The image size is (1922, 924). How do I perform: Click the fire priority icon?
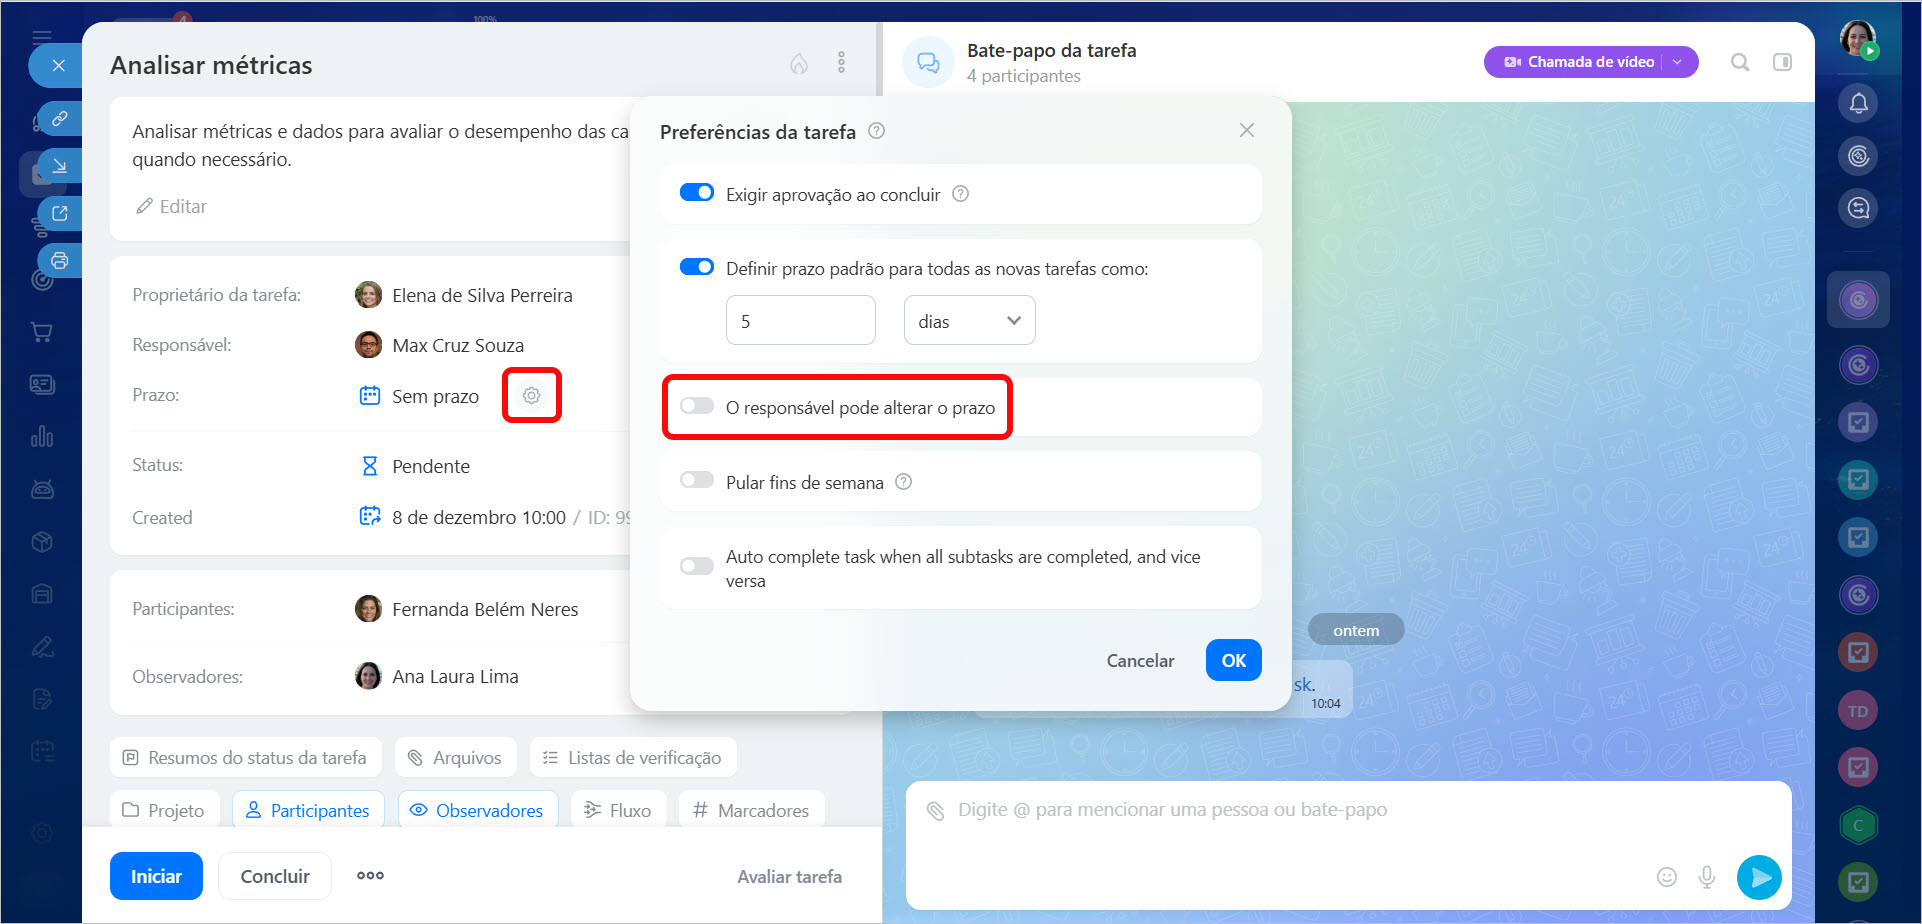(x=798, y=64)
